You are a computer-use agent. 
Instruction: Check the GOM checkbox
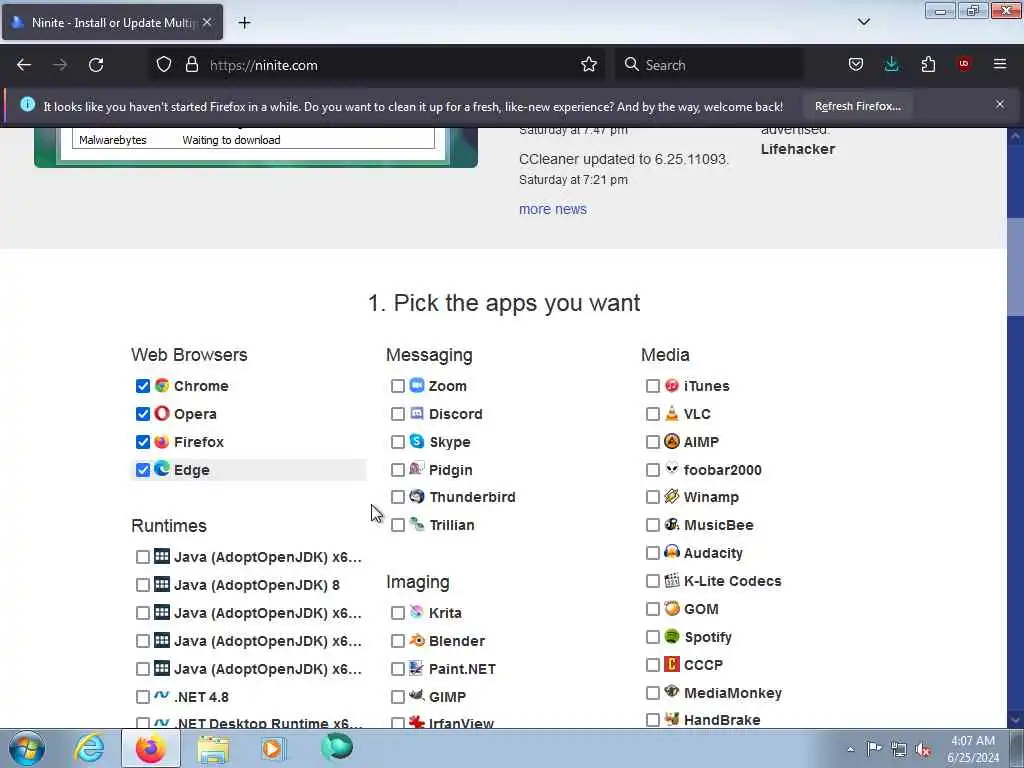click(653, 609)
